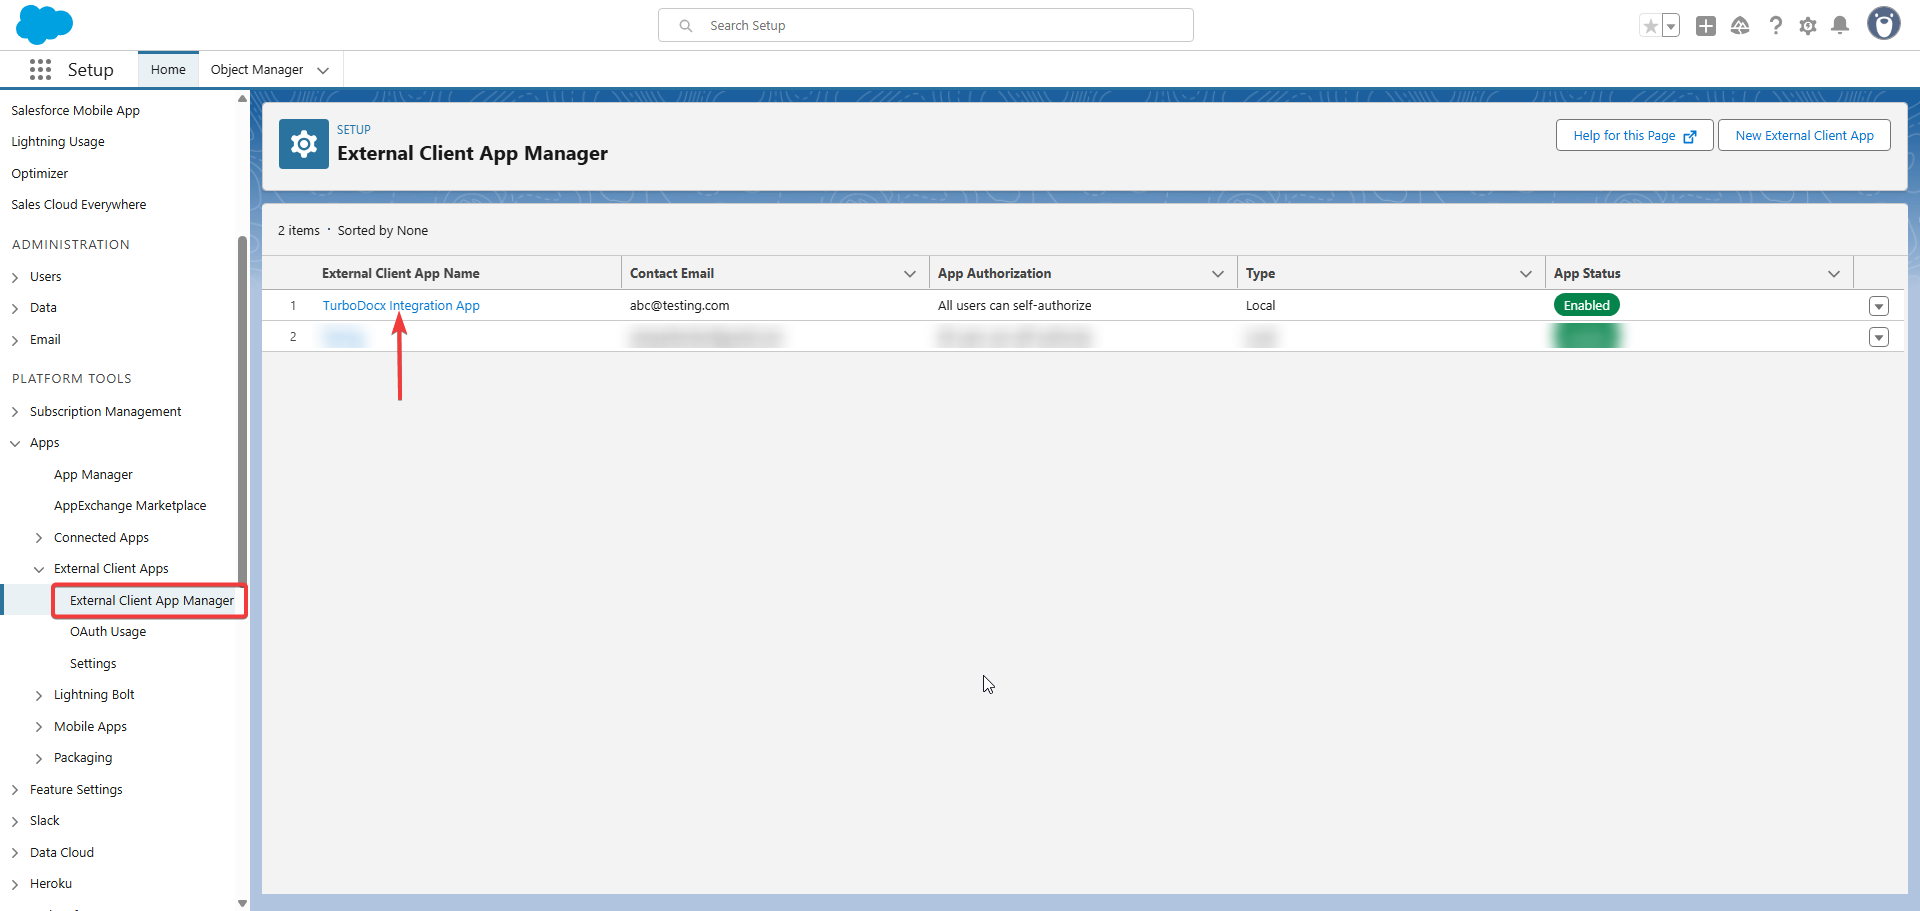Click the External Client App Name column header
1920x911 pixels.
[401, 273]
